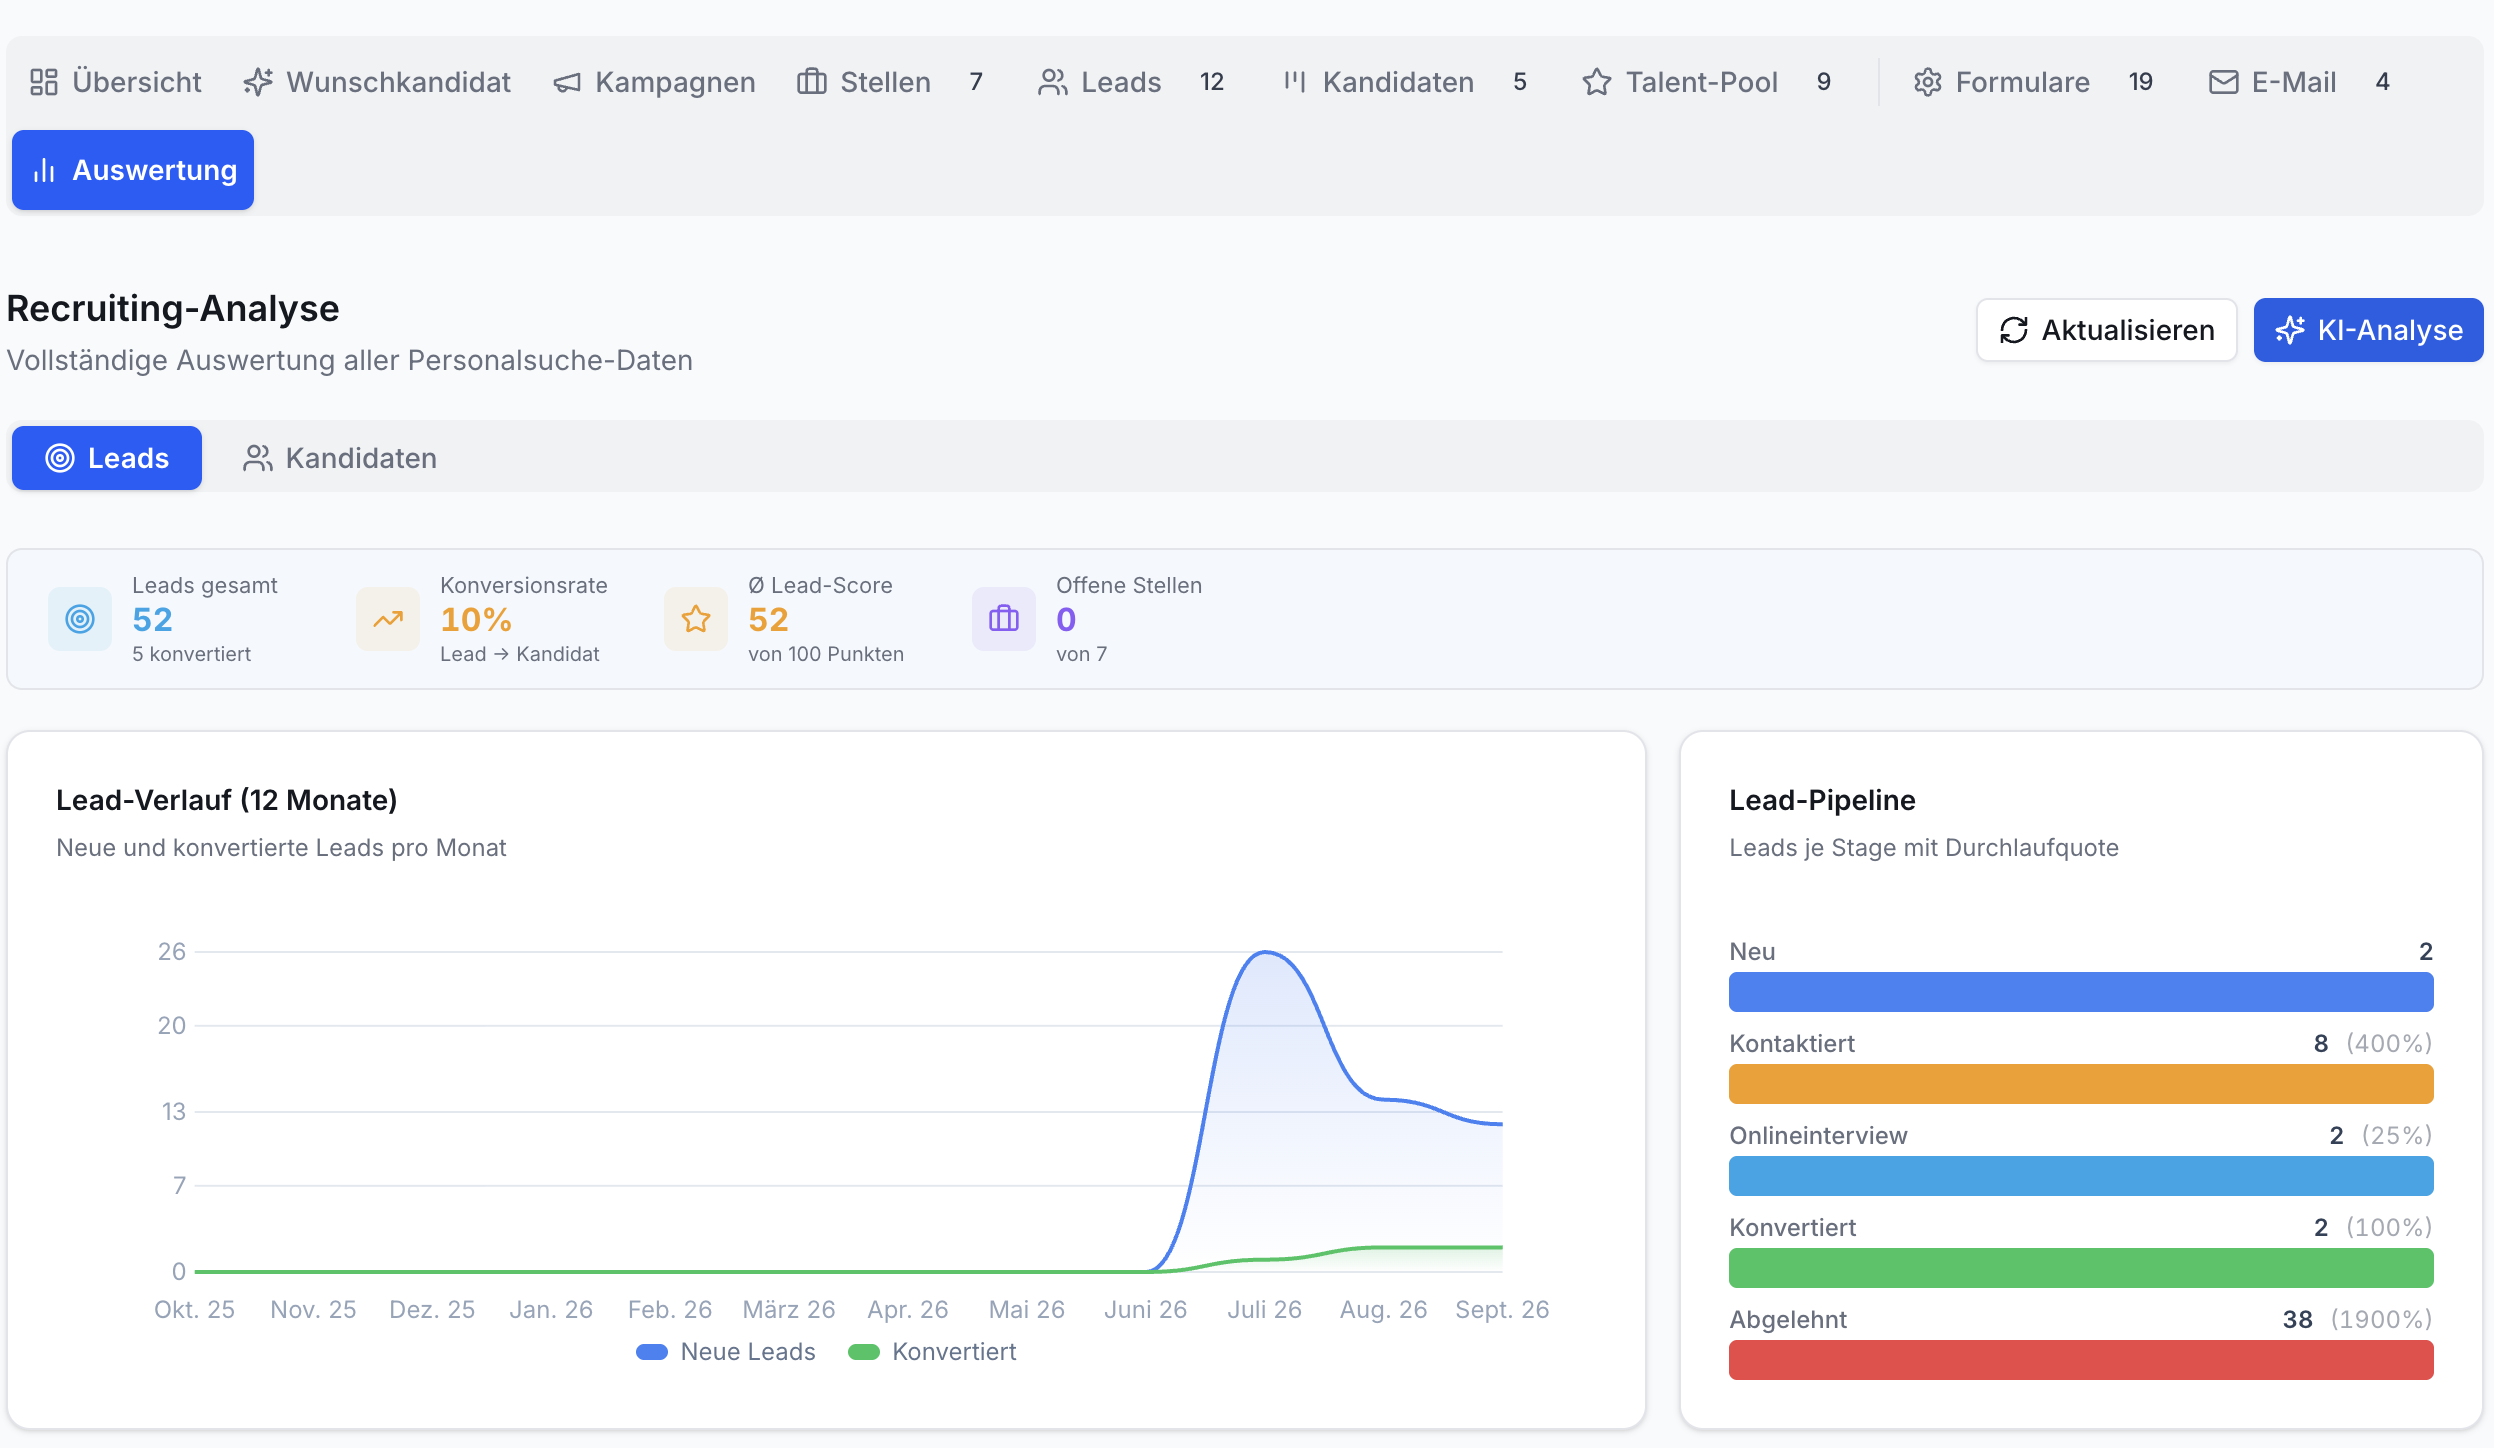Click the Aktualisieren button
Image resolution: width=2494 pixels, height=1448 pixels.
pos(2107,330)
